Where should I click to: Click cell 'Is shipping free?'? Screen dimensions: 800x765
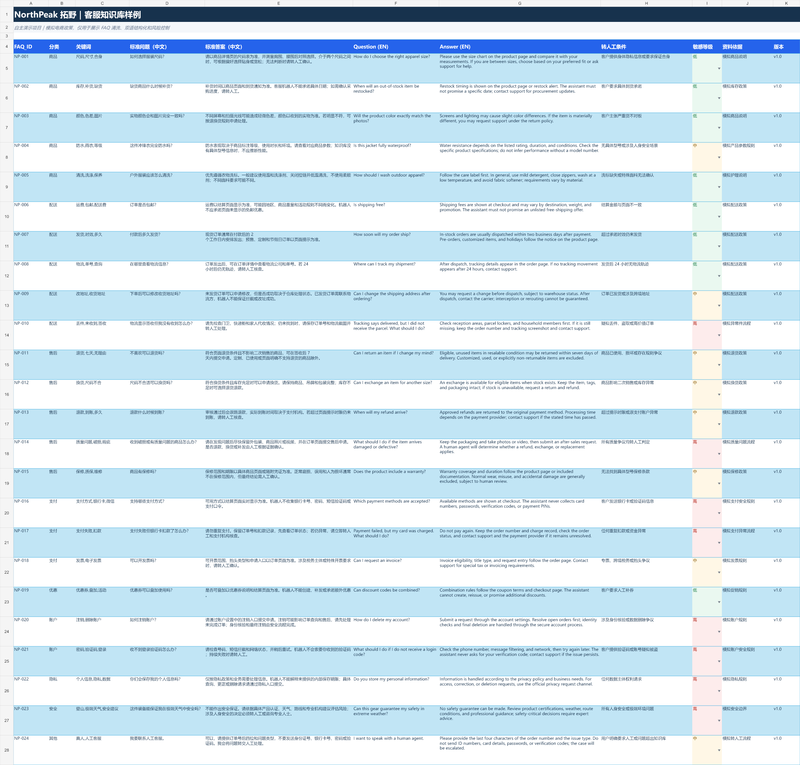[395, 216]
